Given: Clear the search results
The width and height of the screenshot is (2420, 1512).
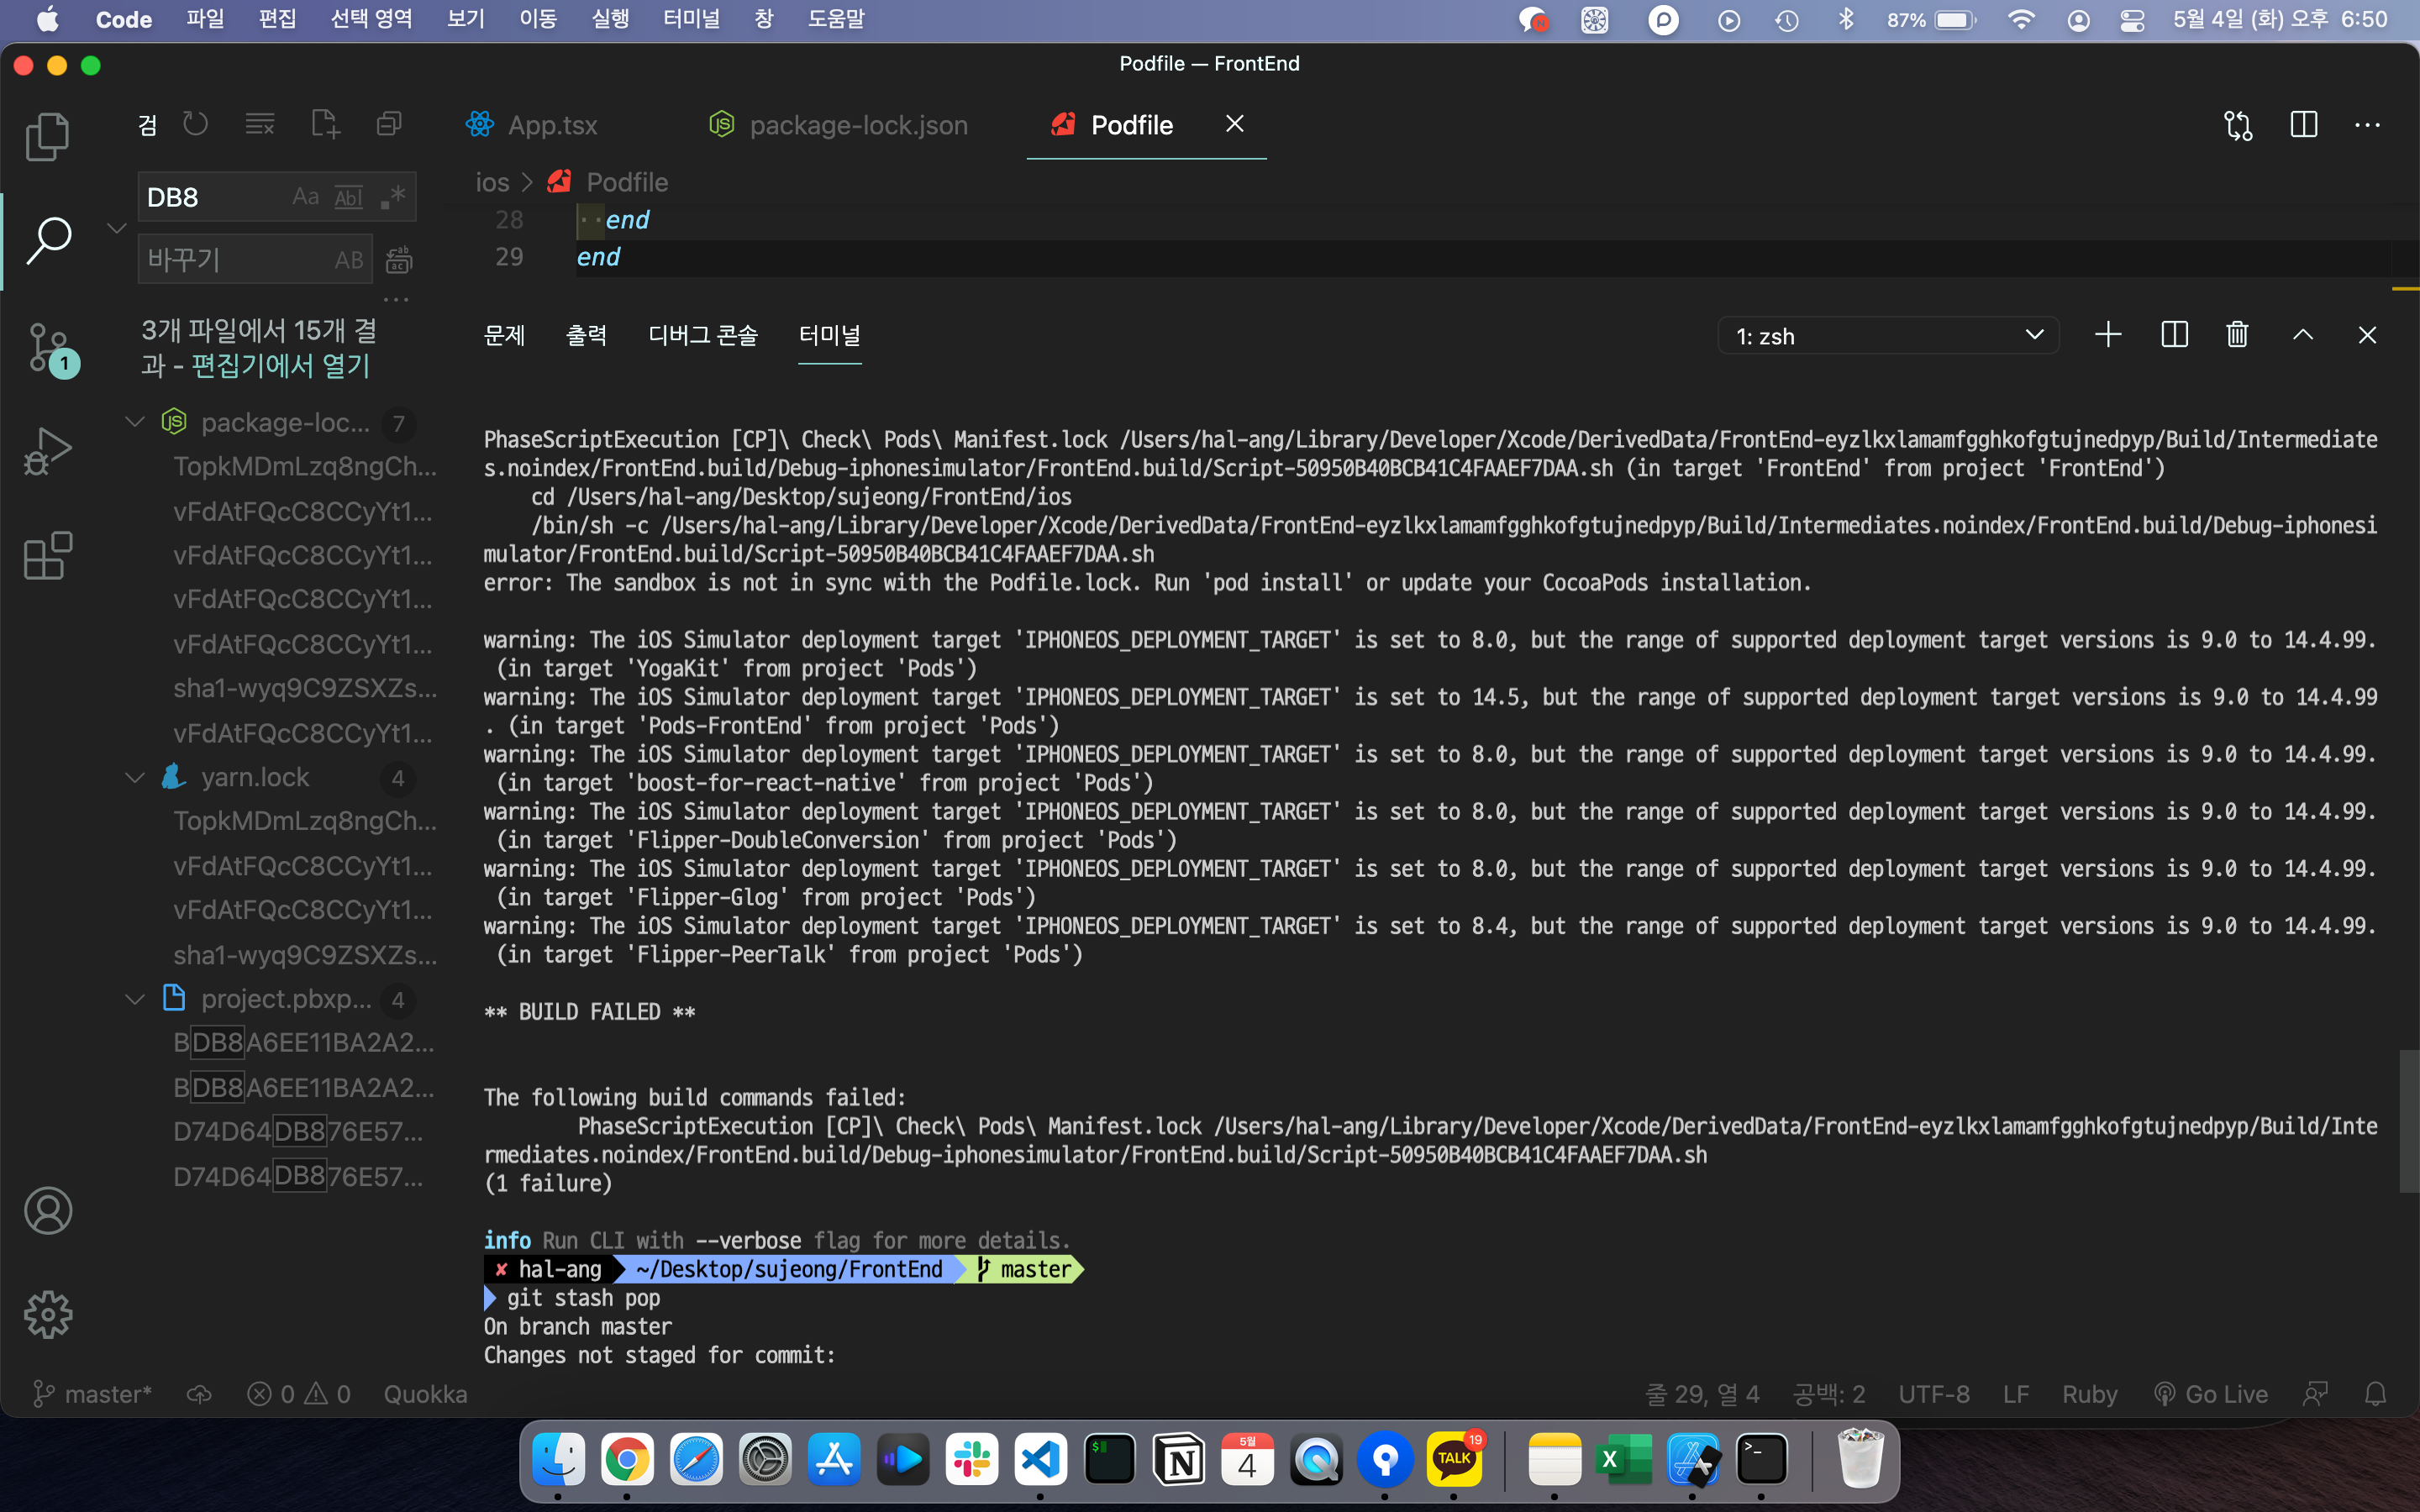Looking at the screenshot, I should pos(260,124).
